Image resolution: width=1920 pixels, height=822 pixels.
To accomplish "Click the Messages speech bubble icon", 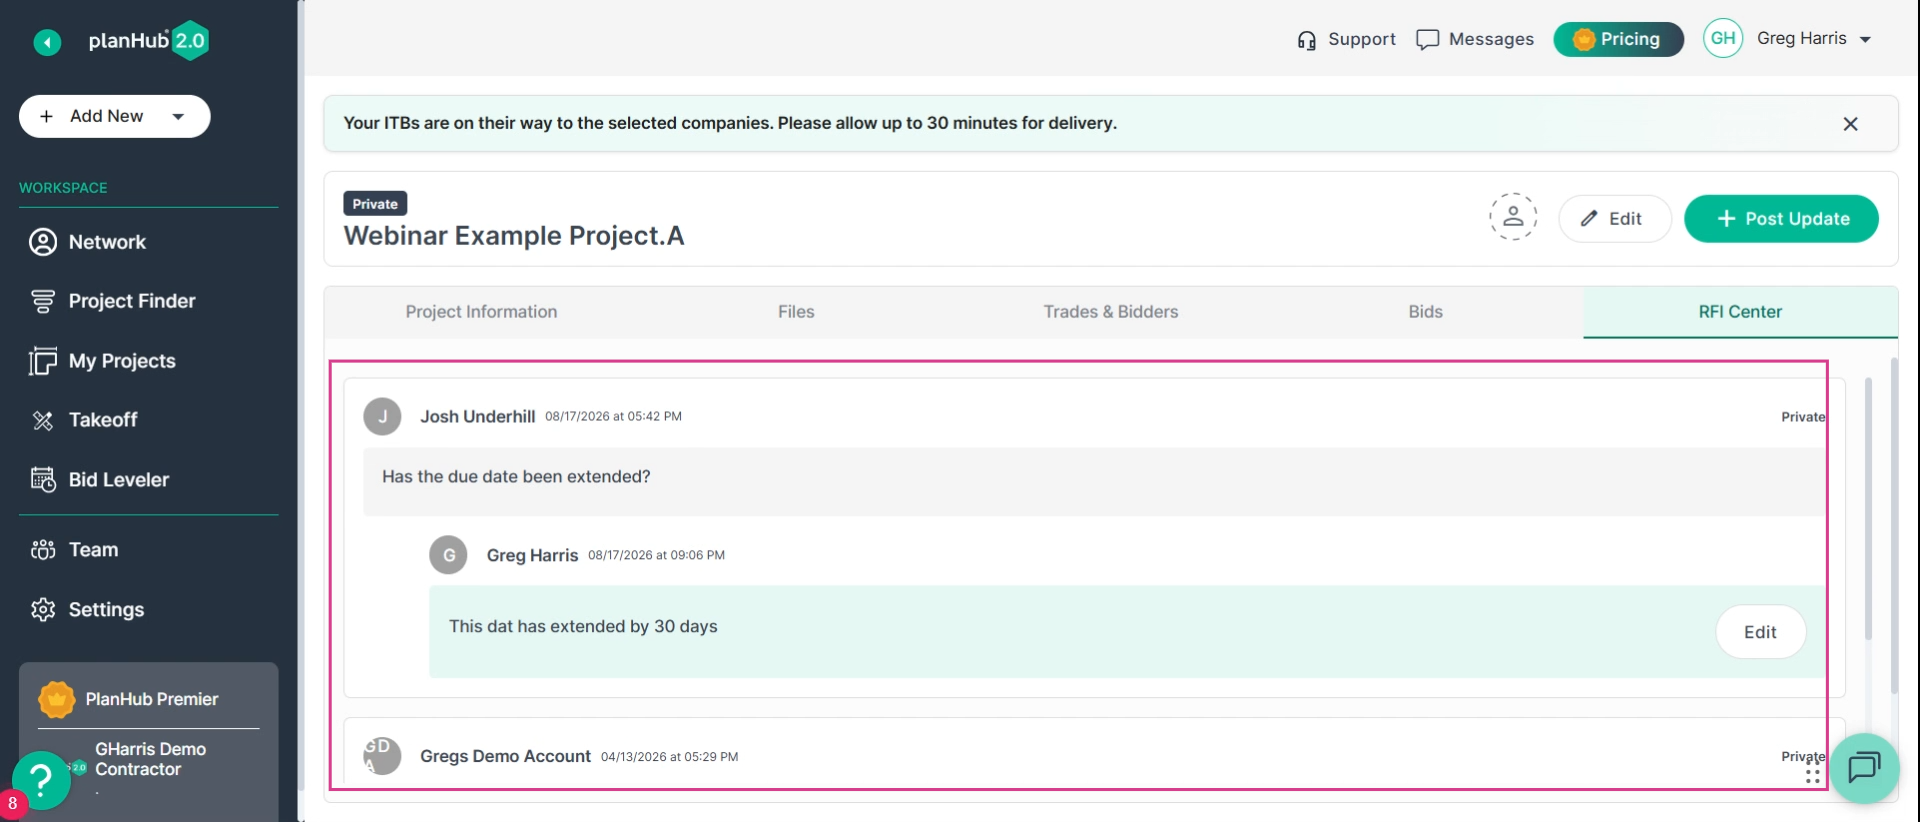I will tap(1428, 40).
